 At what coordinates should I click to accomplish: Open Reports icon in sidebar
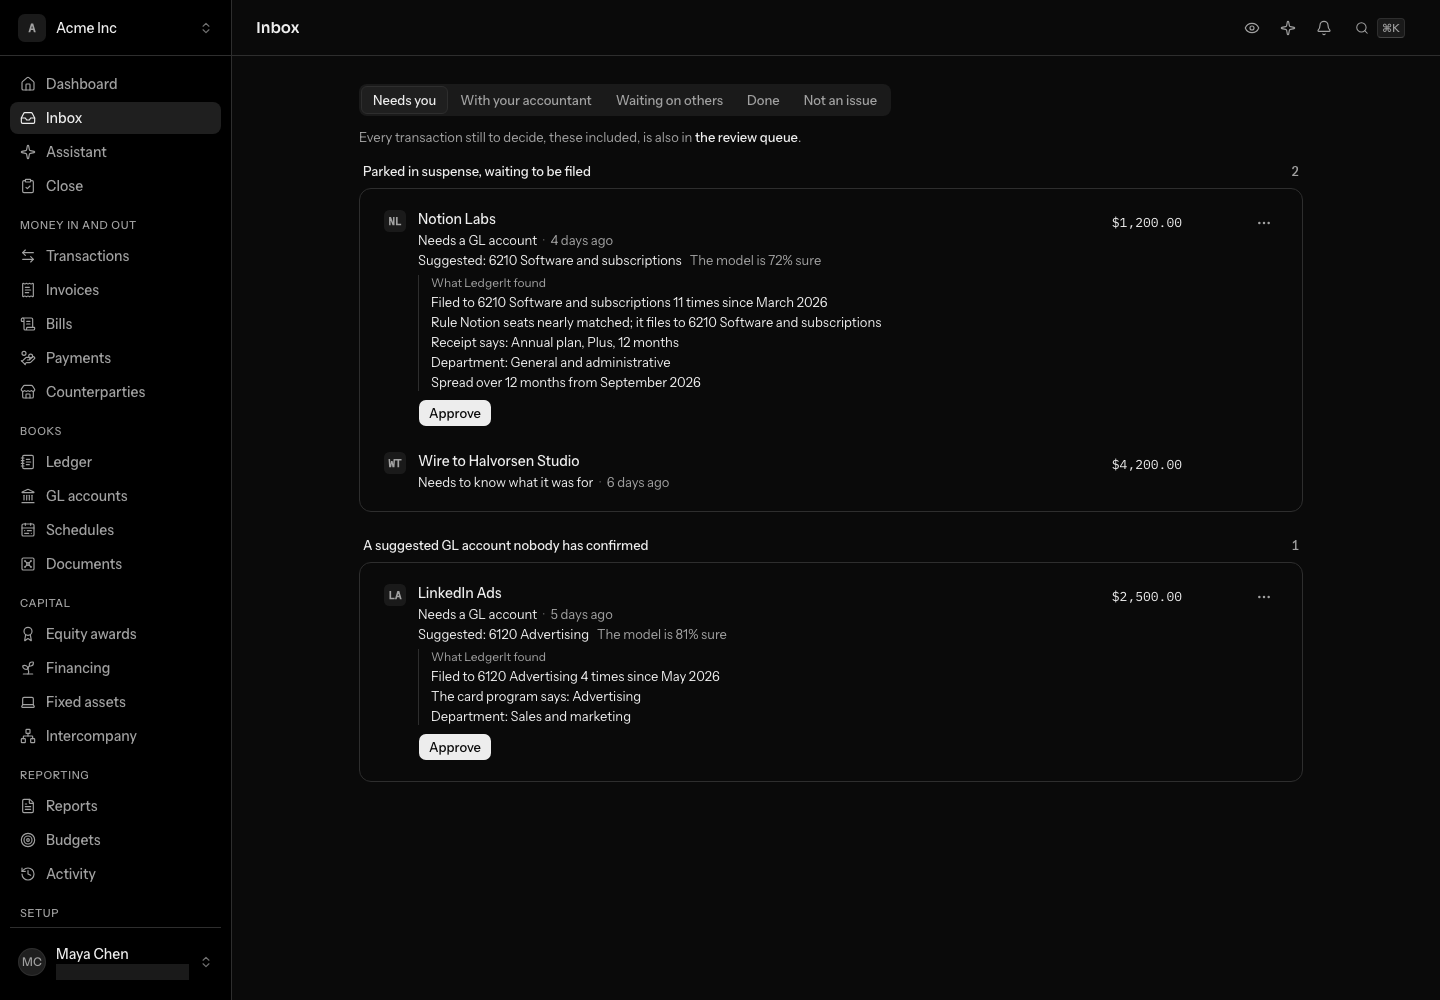[x=28, y=806]
